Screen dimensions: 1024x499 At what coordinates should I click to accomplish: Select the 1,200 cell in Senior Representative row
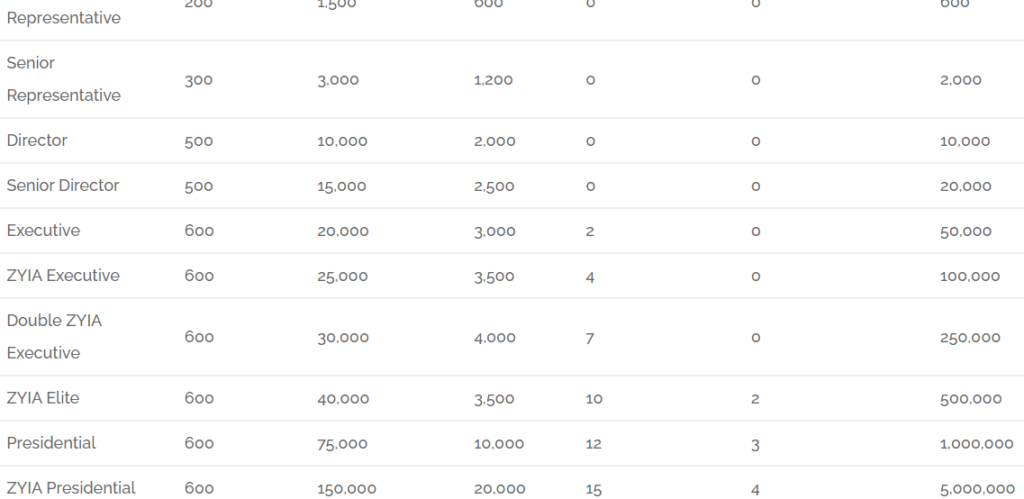[493, 80]
